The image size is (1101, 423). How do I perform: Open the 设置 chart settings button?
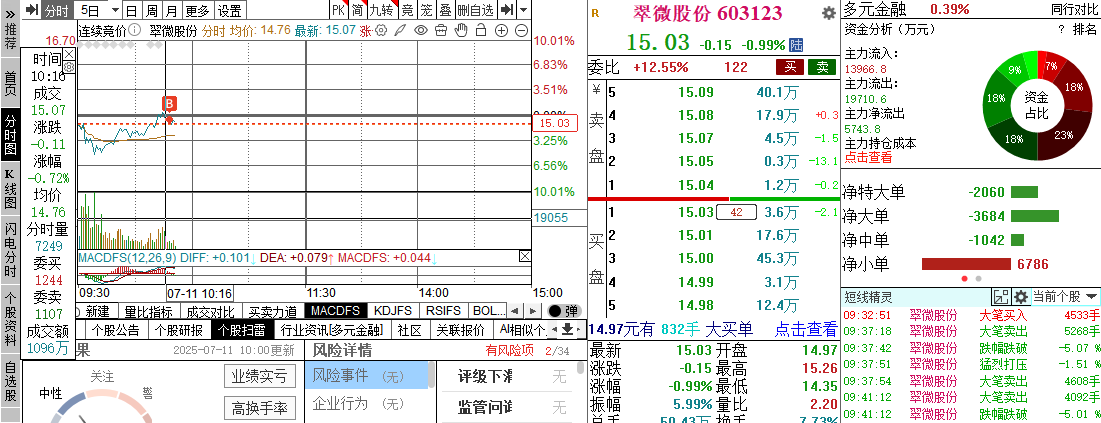(229, 10)
